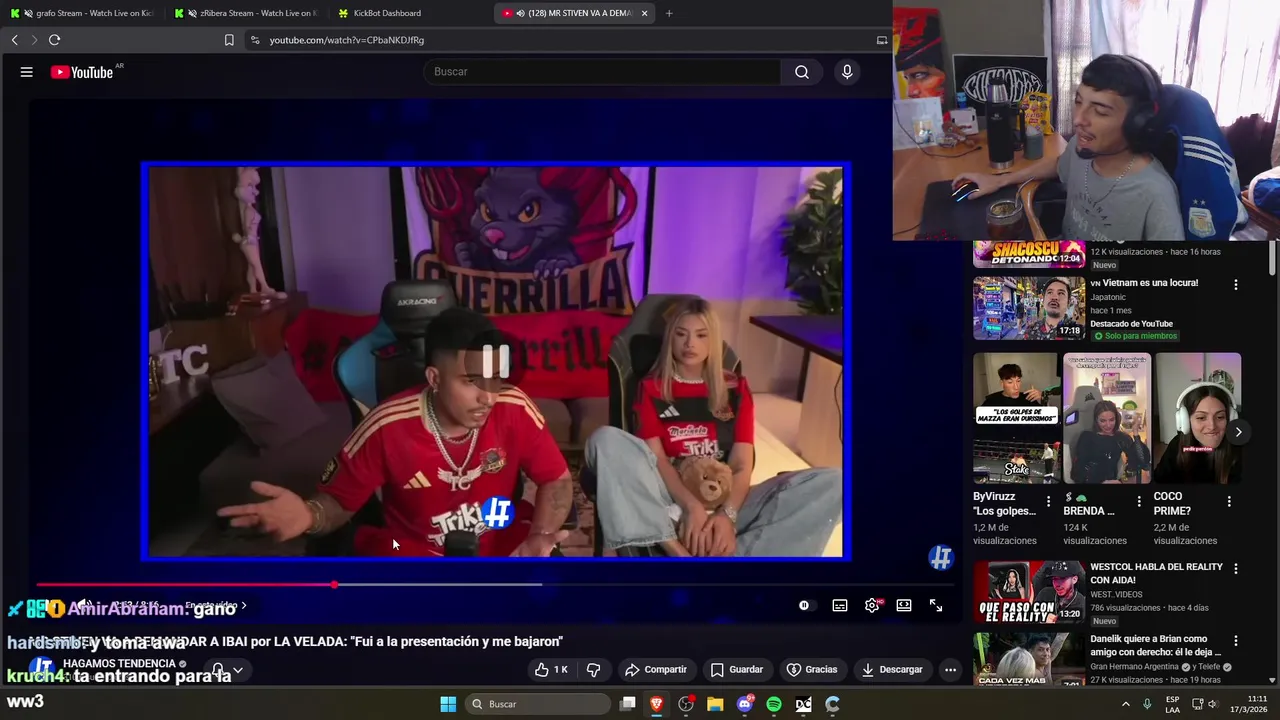Open options menu for Vietnam es una locura
Screen dimensions: 1280x720
click(x=1236, y=284)
